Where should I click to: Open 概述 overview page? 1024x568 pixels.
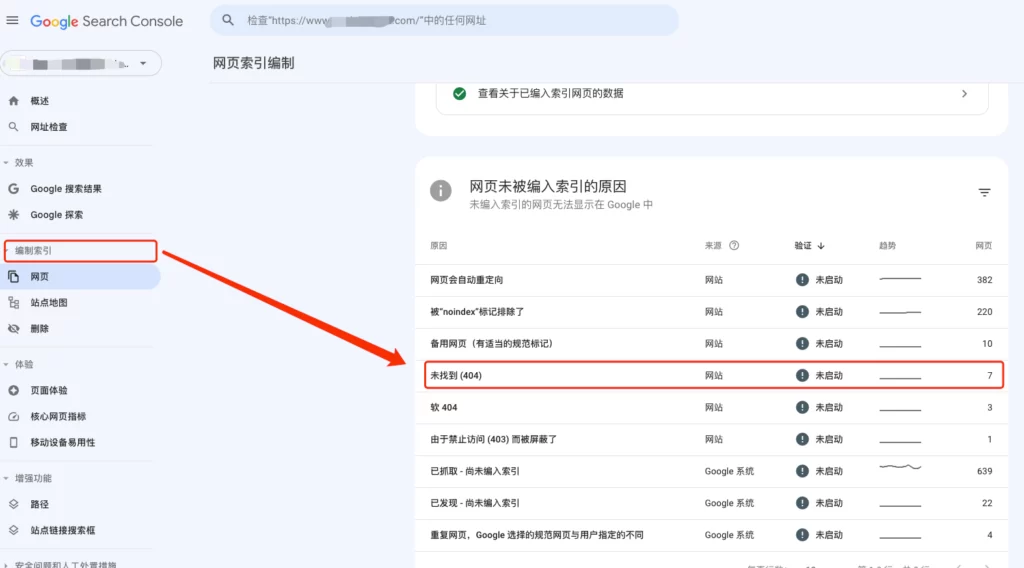pos(39,101)
